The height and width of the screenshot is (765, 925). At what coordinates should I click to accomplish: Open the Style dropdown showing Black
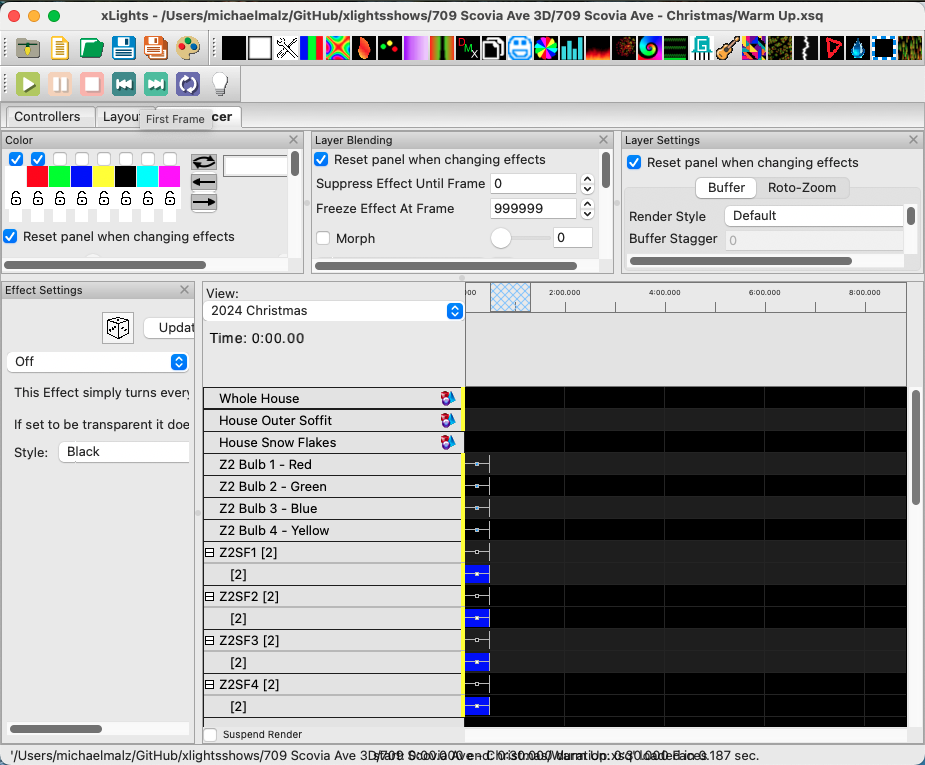124,452
